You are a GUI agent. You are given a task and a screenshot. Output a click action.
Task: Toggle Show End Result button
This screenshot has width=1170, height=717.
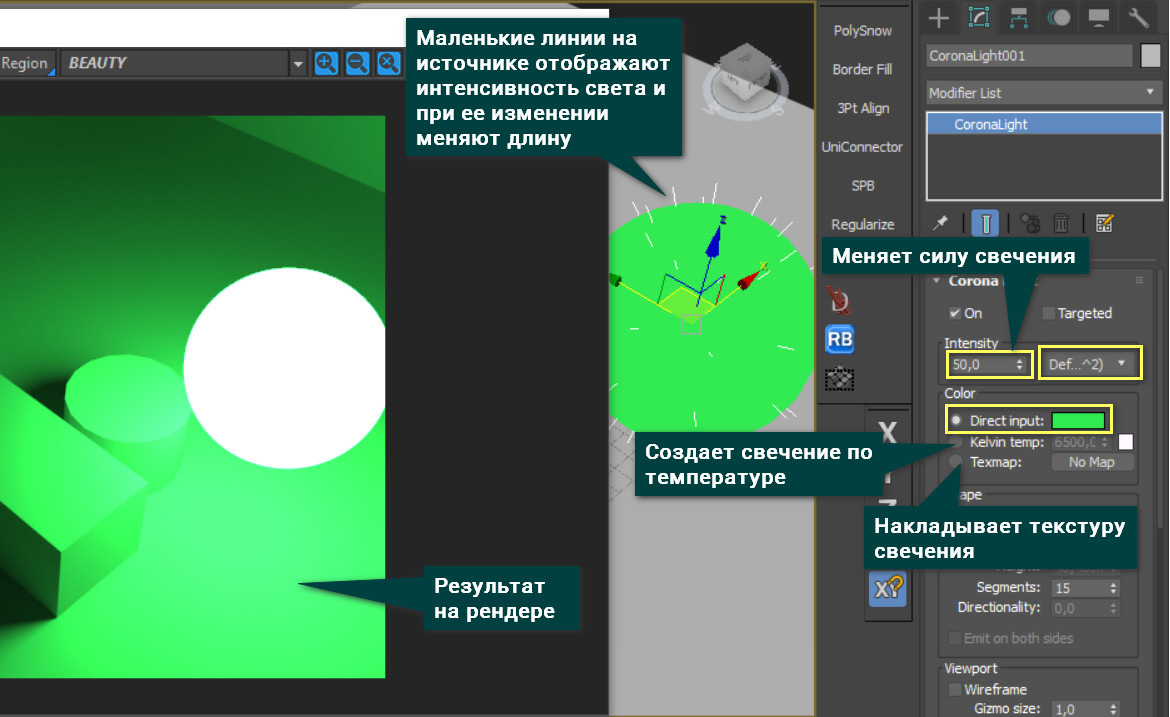pyautogui.click(x=985, y=223)
